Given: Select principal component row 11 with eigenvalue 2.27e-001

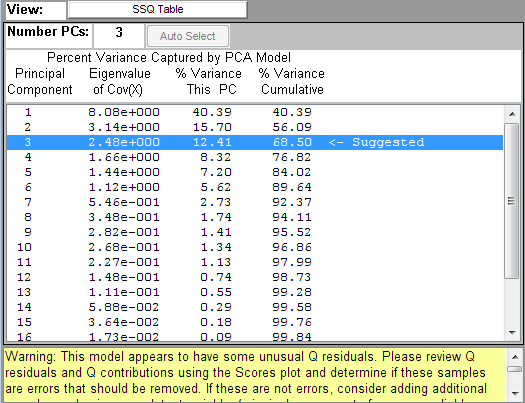Looking at the screenshot, I should [255, 262].
